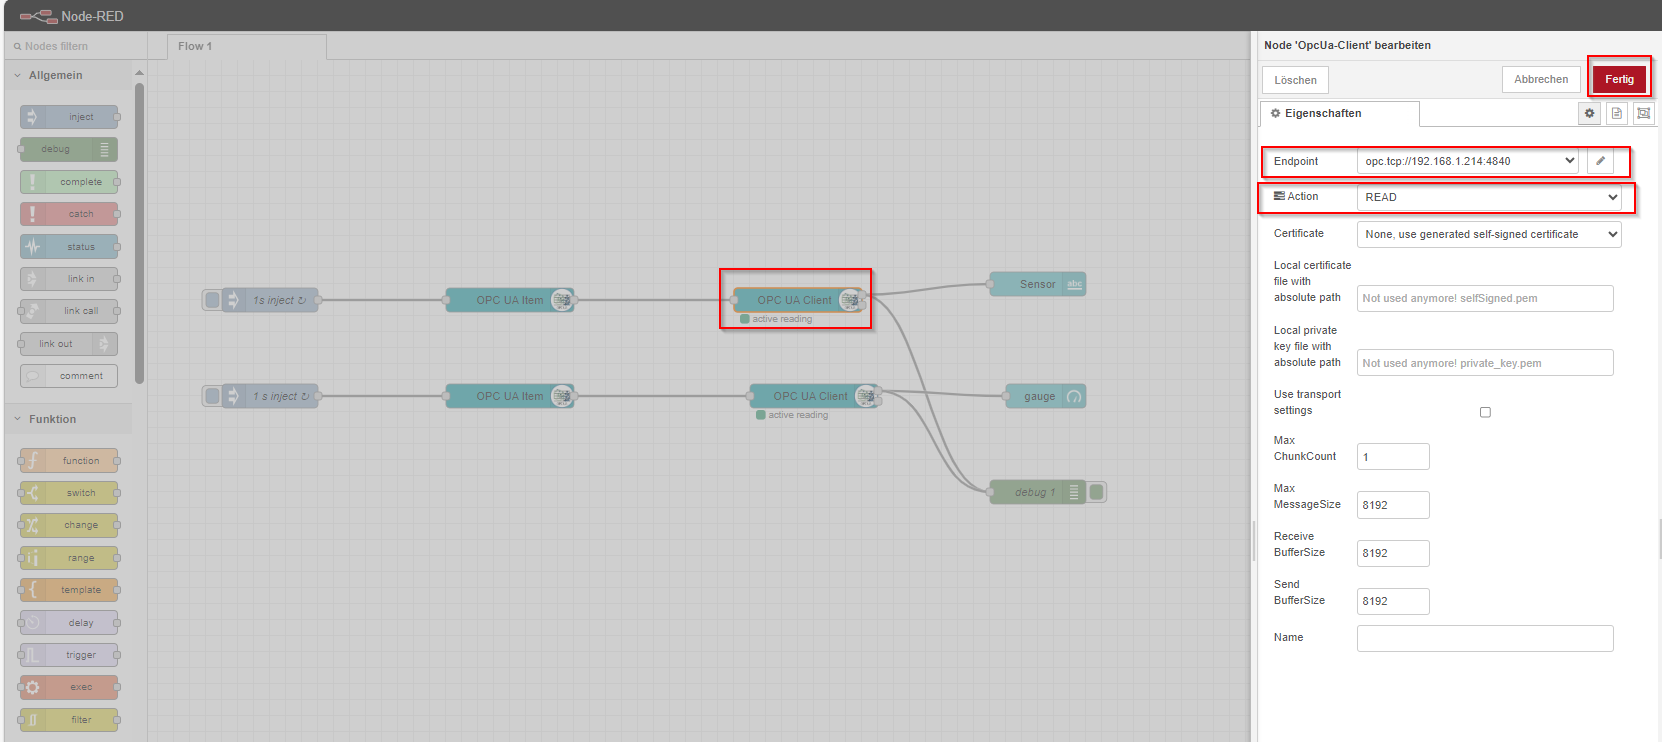This screenshot has width=1662, height=742.
Task: Select the debug node in the palette
Action: pos(68,150)
